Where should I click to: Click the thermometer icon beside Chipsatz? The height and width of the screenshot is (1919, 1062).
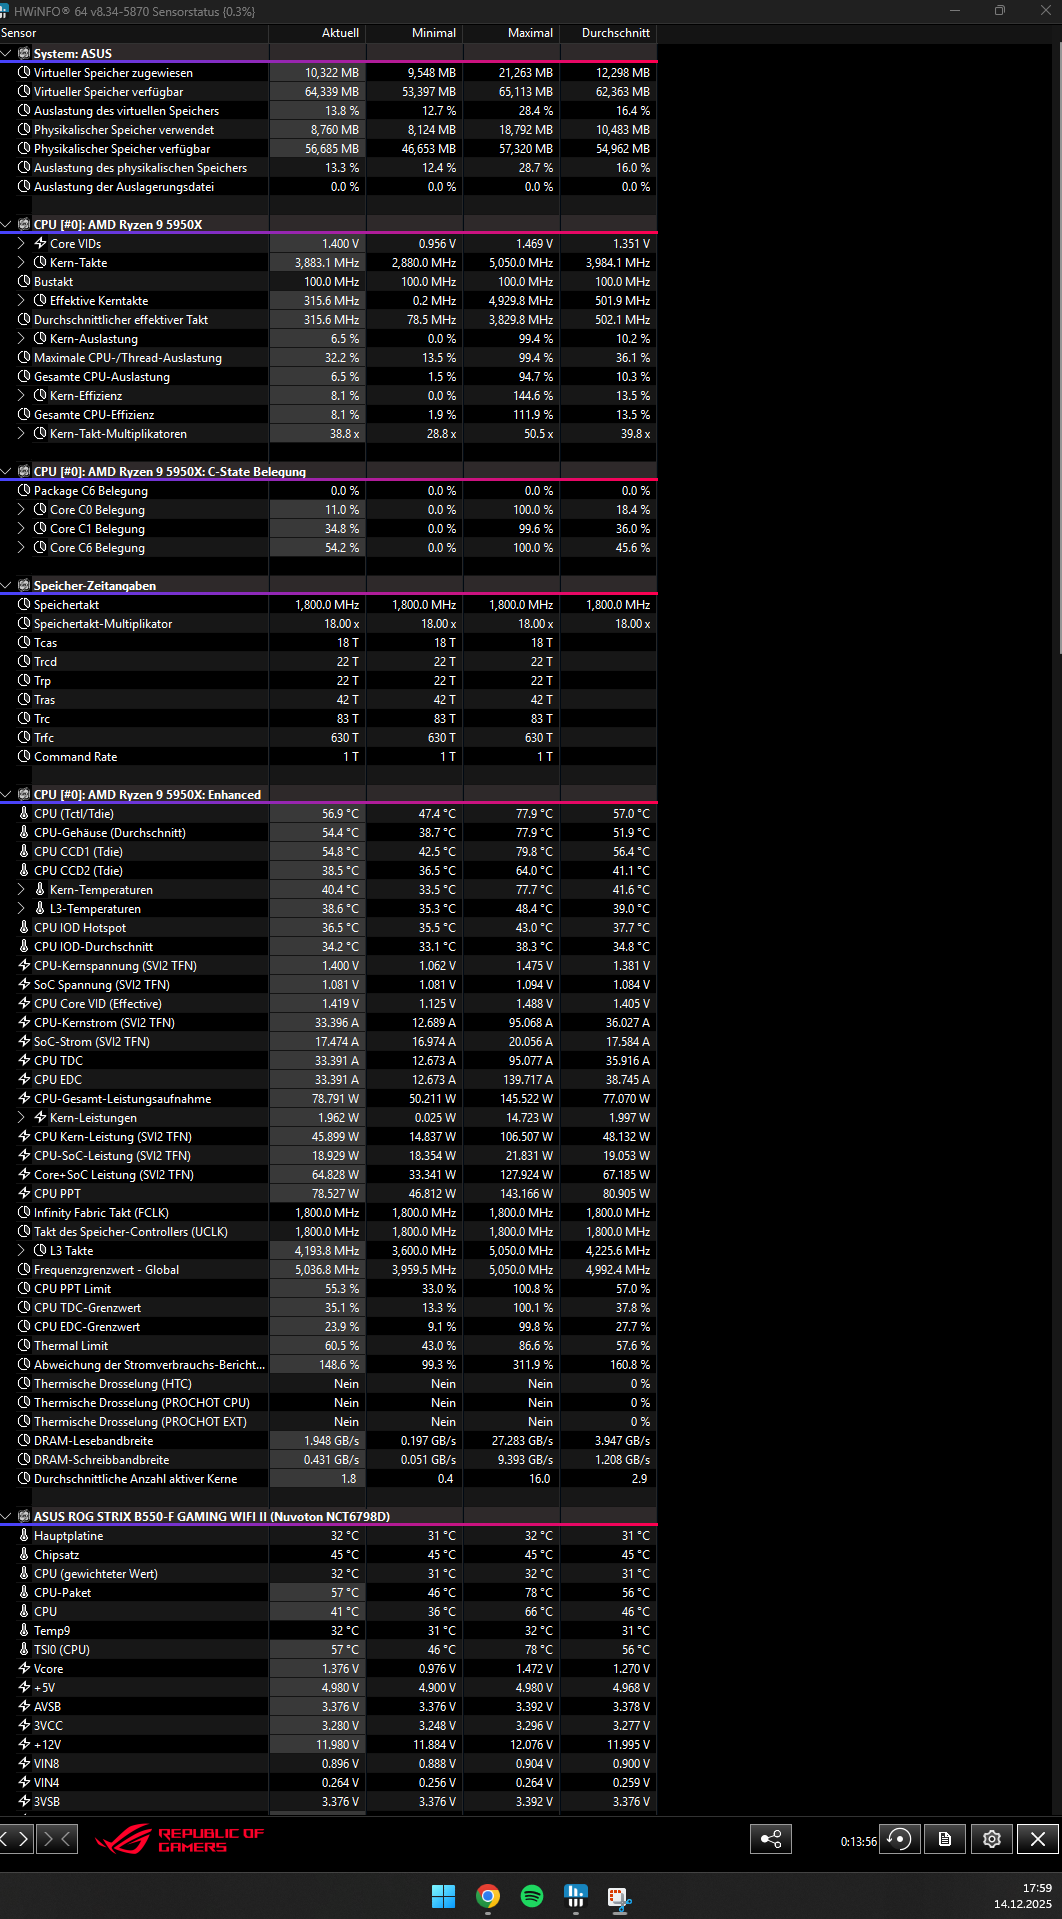click(24, 1555)
